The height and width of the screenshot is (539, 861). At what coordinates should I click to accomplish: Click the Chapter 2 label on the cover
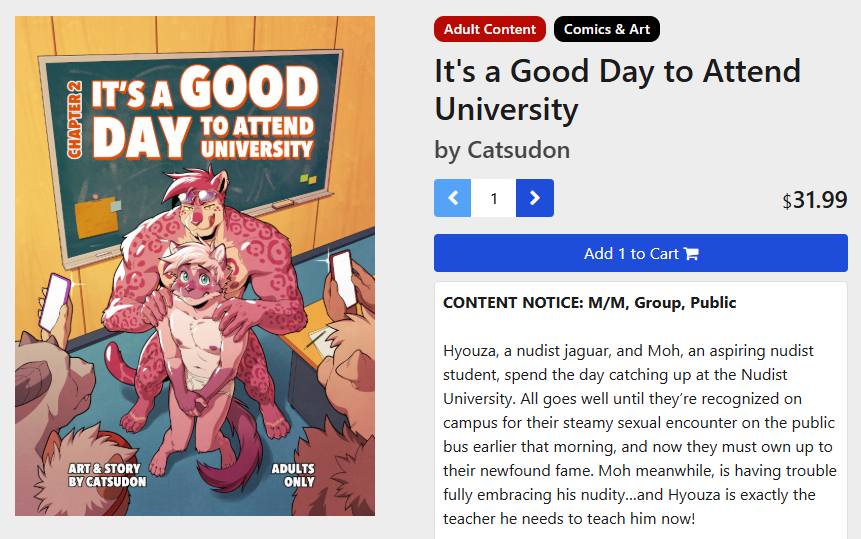click(x=74, y=118)
